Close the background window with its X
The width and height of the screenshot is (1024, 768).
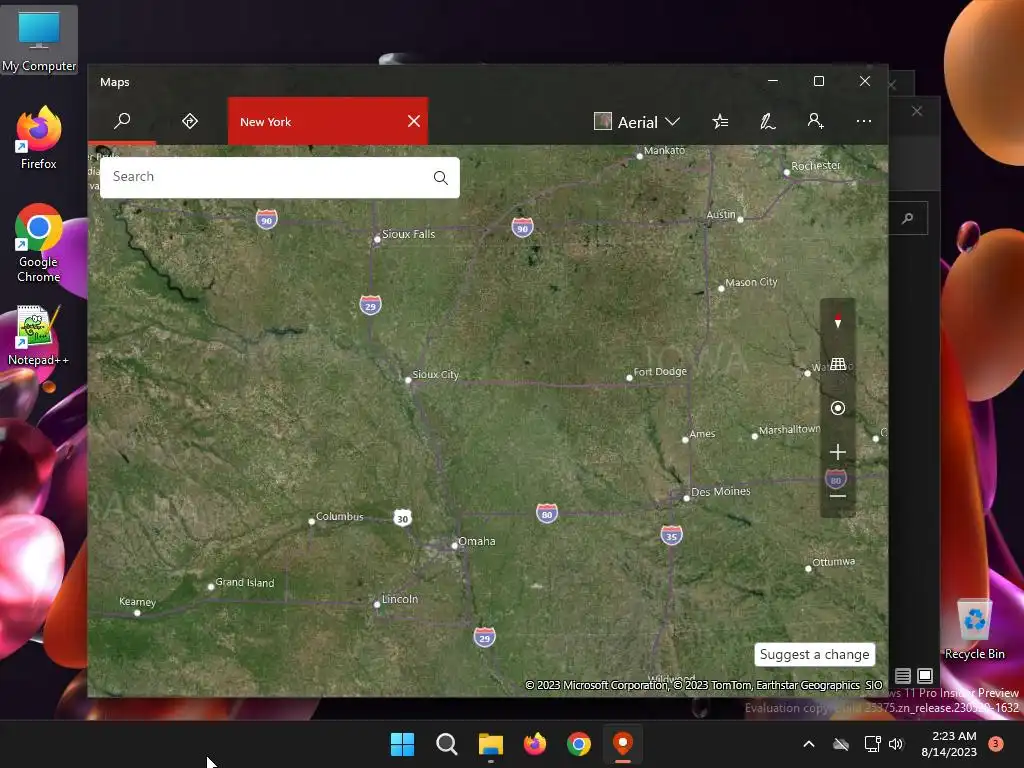[x=917, y=111]
